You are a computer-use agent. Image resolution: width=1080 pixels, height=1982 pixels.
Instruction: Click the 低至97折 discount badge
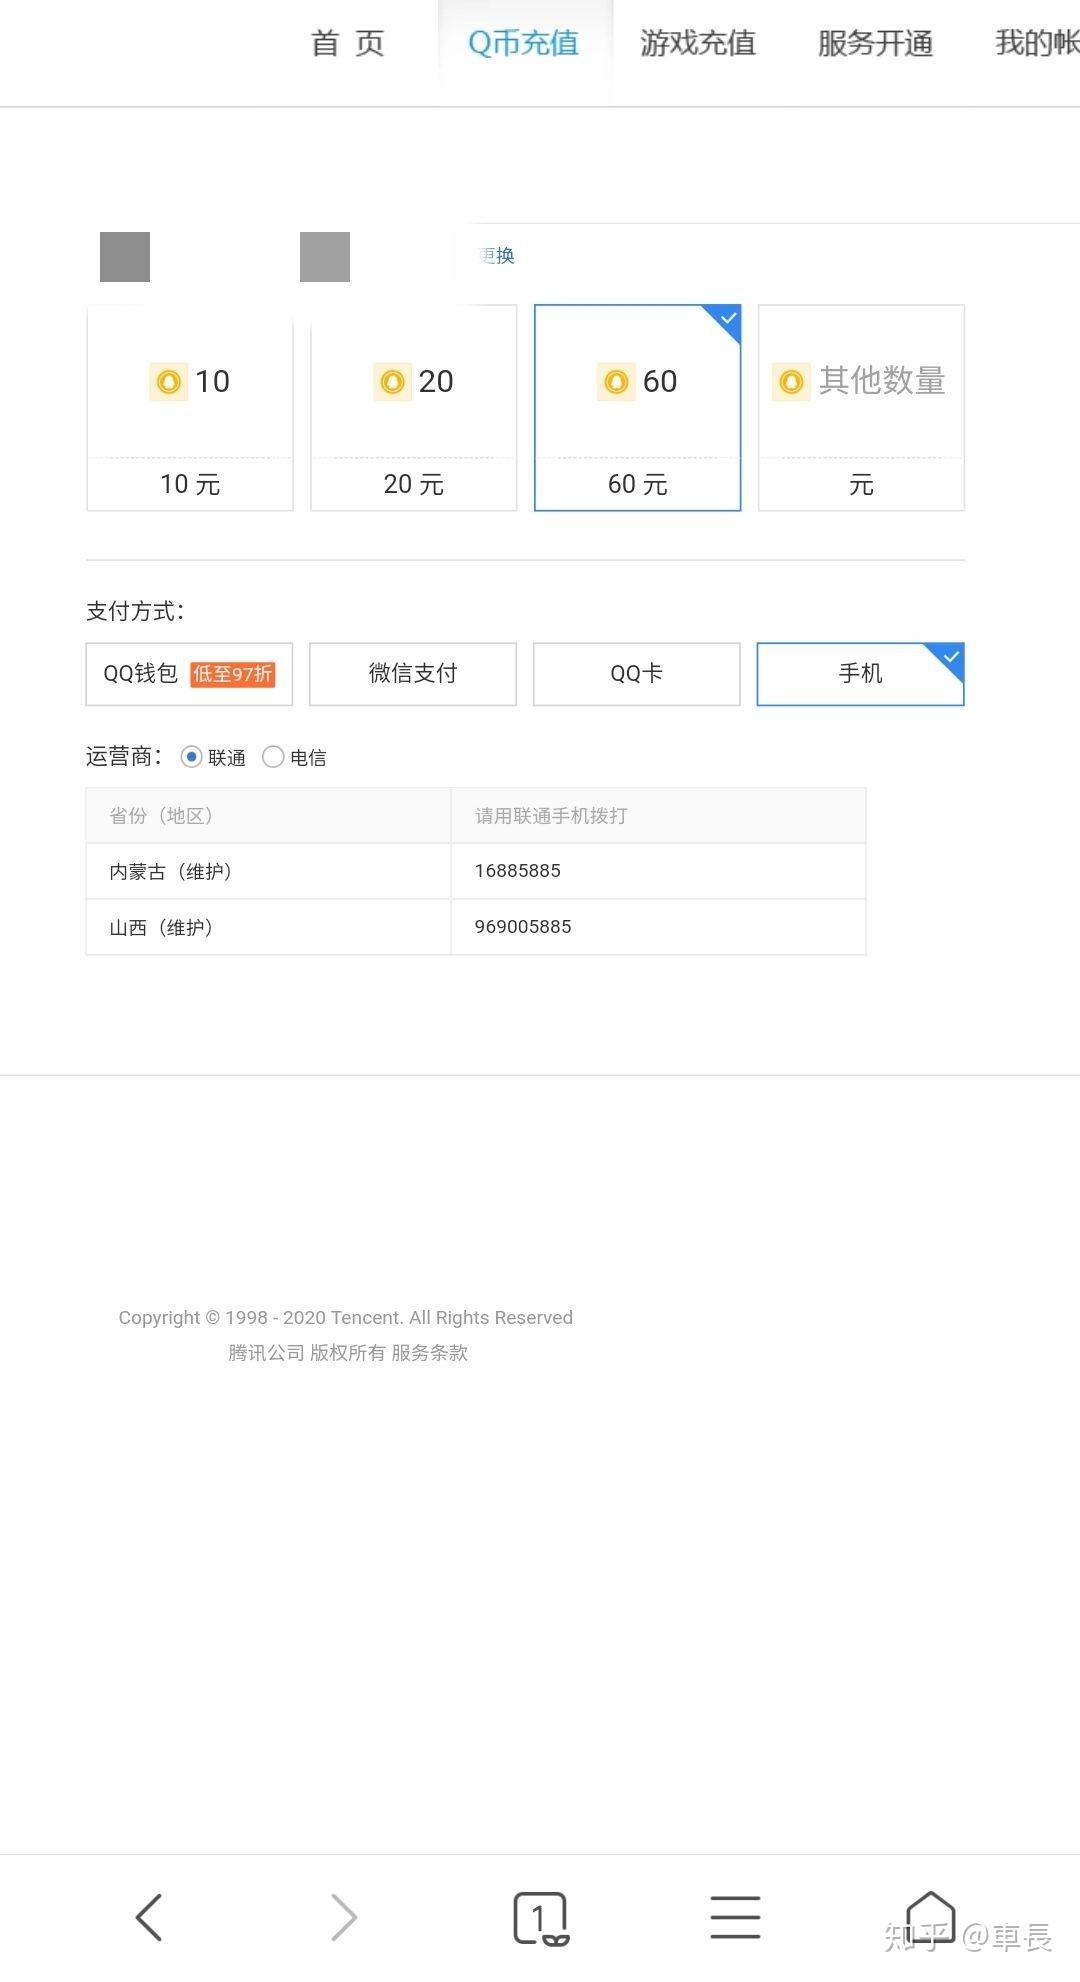point(233,674)
